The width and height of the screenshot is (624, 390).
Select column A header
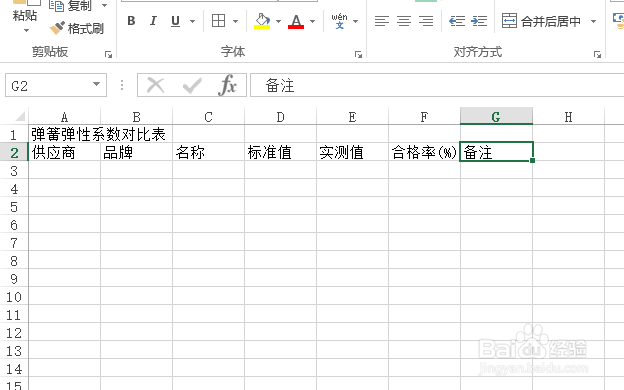64,117
